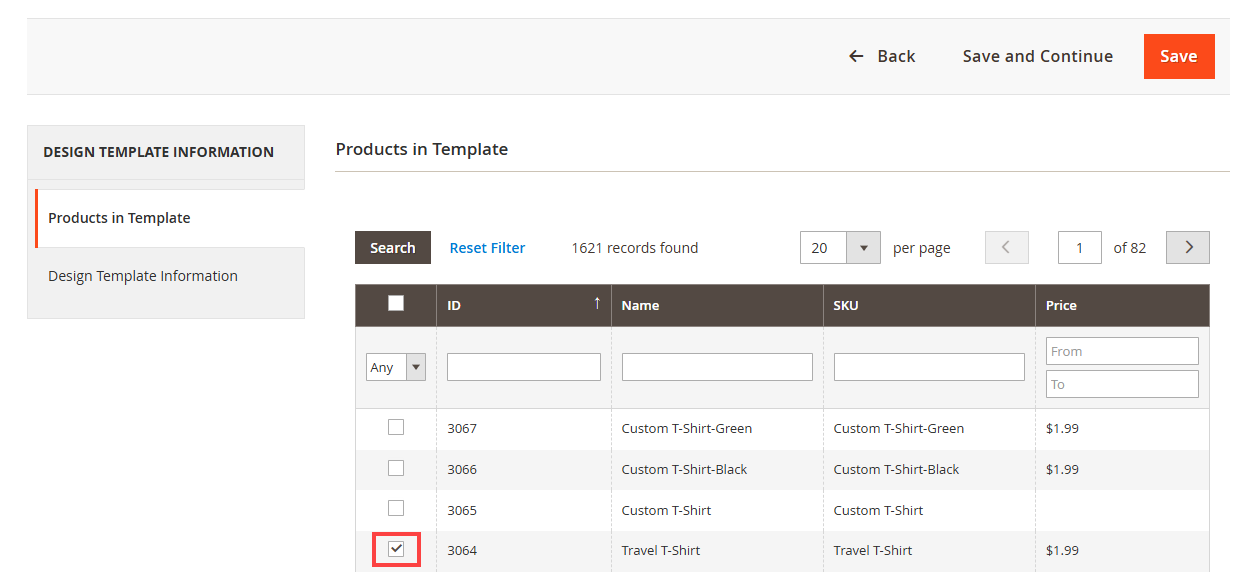The width and height of the screenshot is (1250, 572).
Task: Focus the SKU filter text box
Action: click(929, 367)
